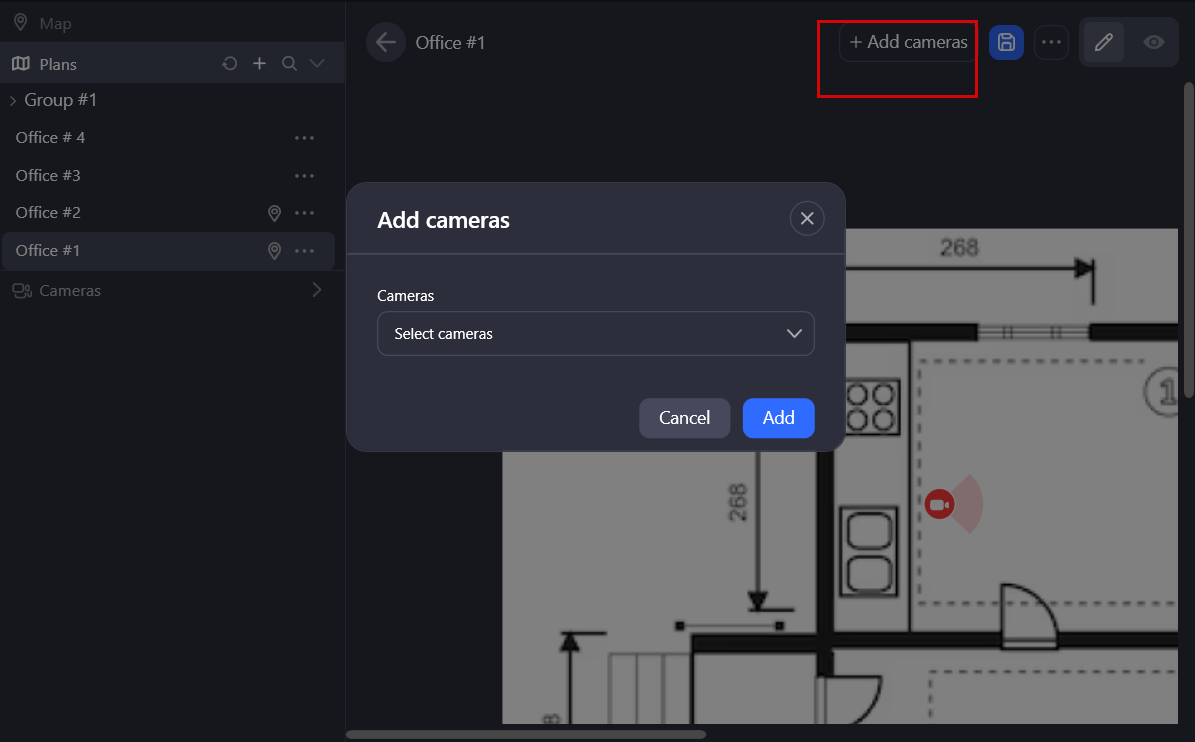The height and width of the screenshot is (742, 1195).
Task: Expand the Cameras section
Action: 317,290
